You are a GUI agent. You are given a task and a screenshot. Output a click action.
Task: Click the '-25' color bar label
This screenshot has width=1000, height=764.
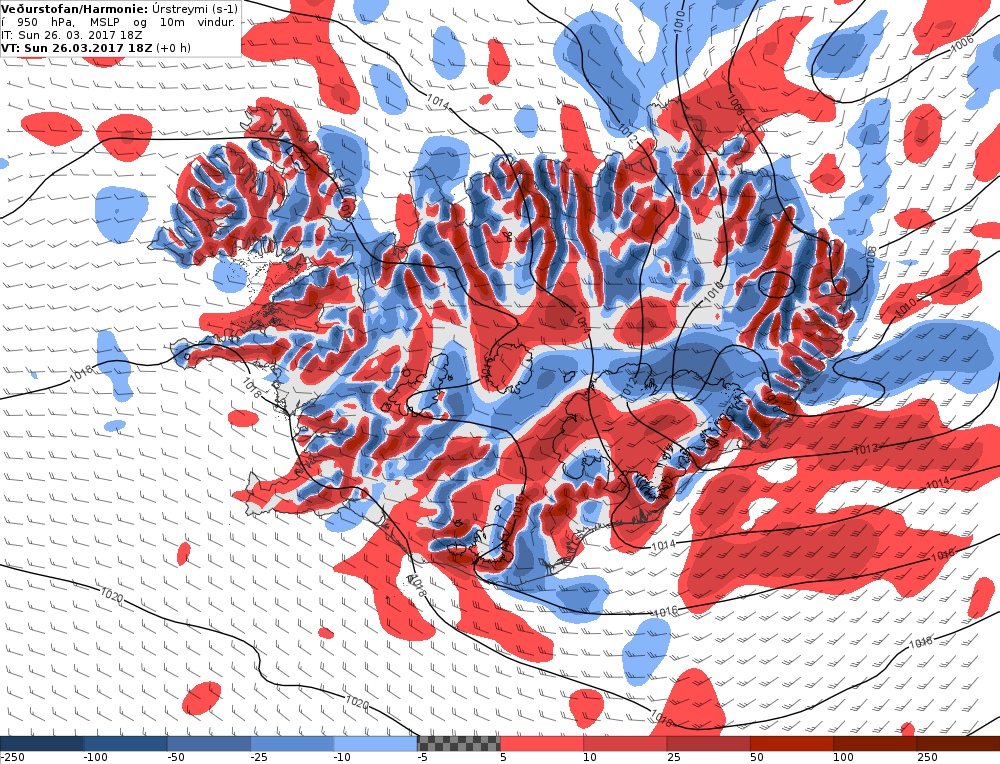[x=259, y=758]
